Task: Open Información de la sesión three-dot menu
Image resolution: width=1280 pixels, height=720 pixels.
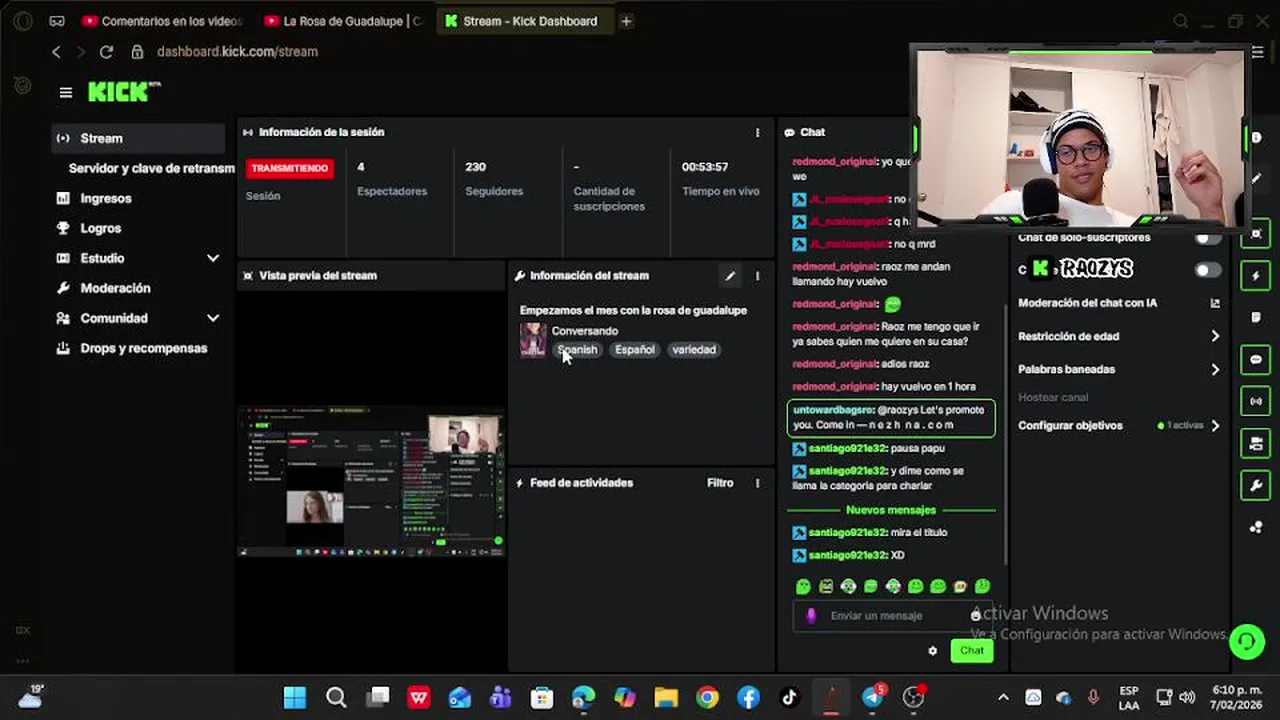Action: pyautogui.click(x=757, y=132)
